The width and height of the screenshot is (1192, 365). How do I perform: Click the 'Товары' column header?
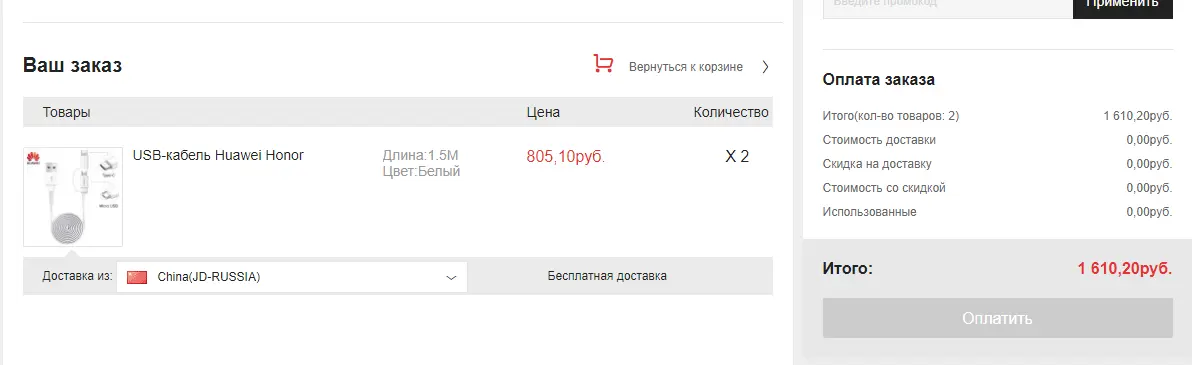tap(66, 113)
